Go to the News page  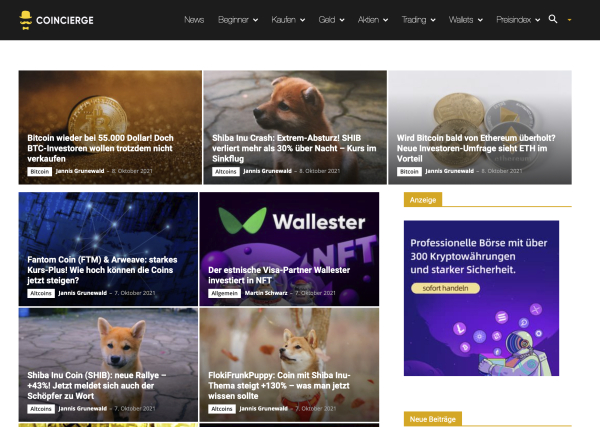coord(194,20)
